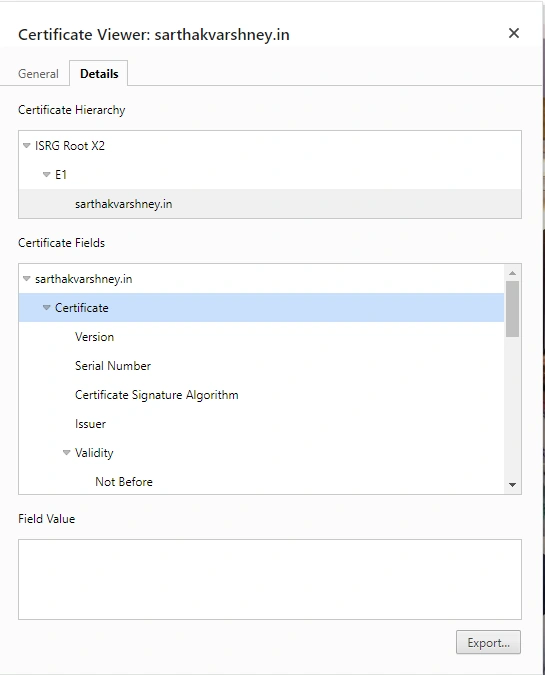Collapse the Validity field node
Screen dimensions: 545x675
[66, 452]
